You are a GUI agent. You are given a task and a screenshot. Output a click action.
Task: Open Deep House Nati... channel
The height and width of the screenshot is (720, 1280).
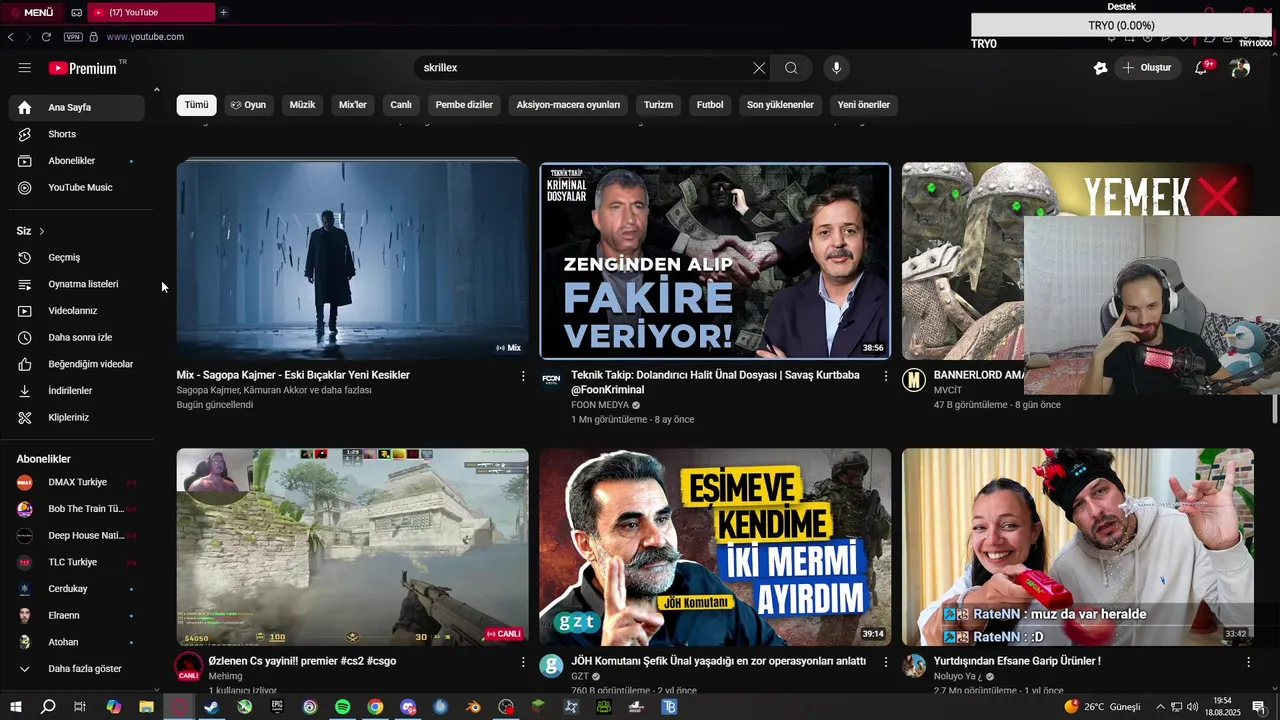[76, 536]
